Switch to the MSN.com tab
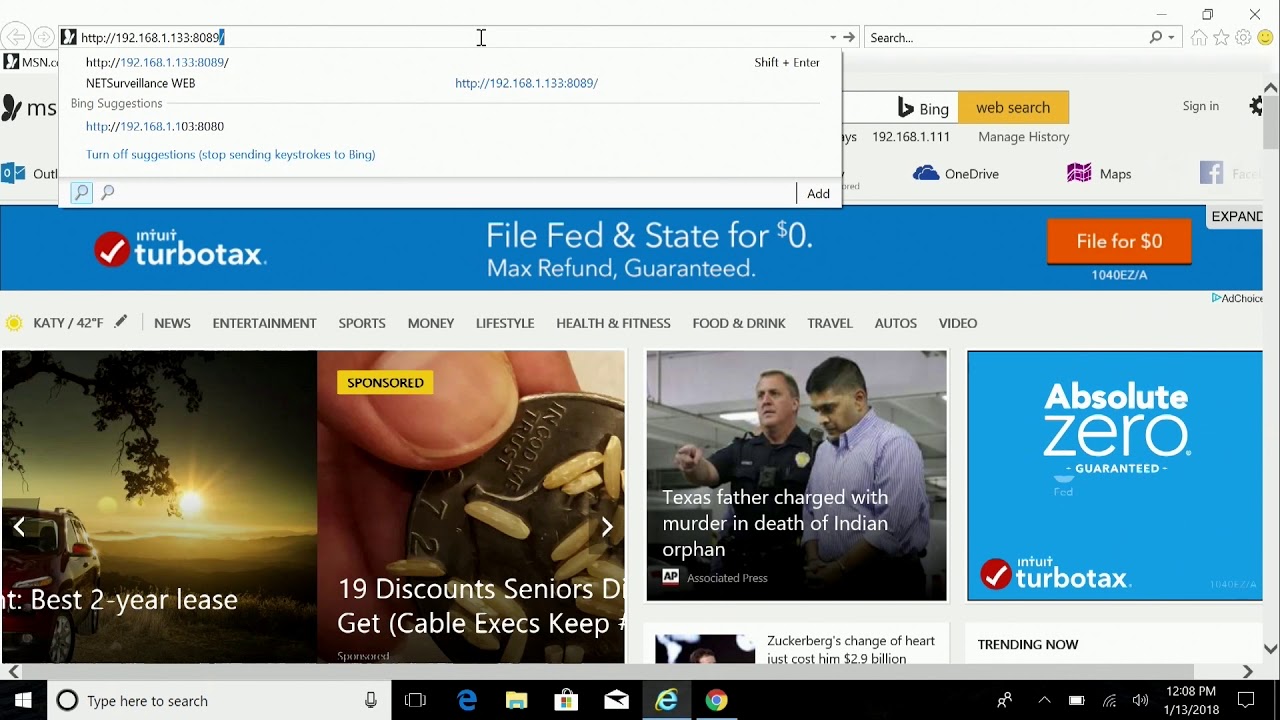The image size is (1280, 720). (30, 62)
